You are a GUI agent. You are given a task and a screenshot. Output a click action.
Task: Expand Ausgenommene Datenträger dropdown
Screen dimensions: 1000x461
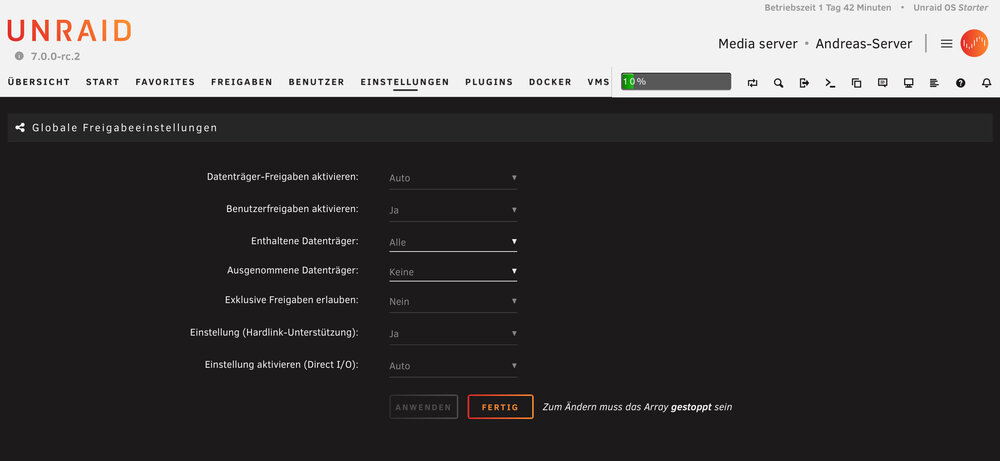tap(453, 272)
